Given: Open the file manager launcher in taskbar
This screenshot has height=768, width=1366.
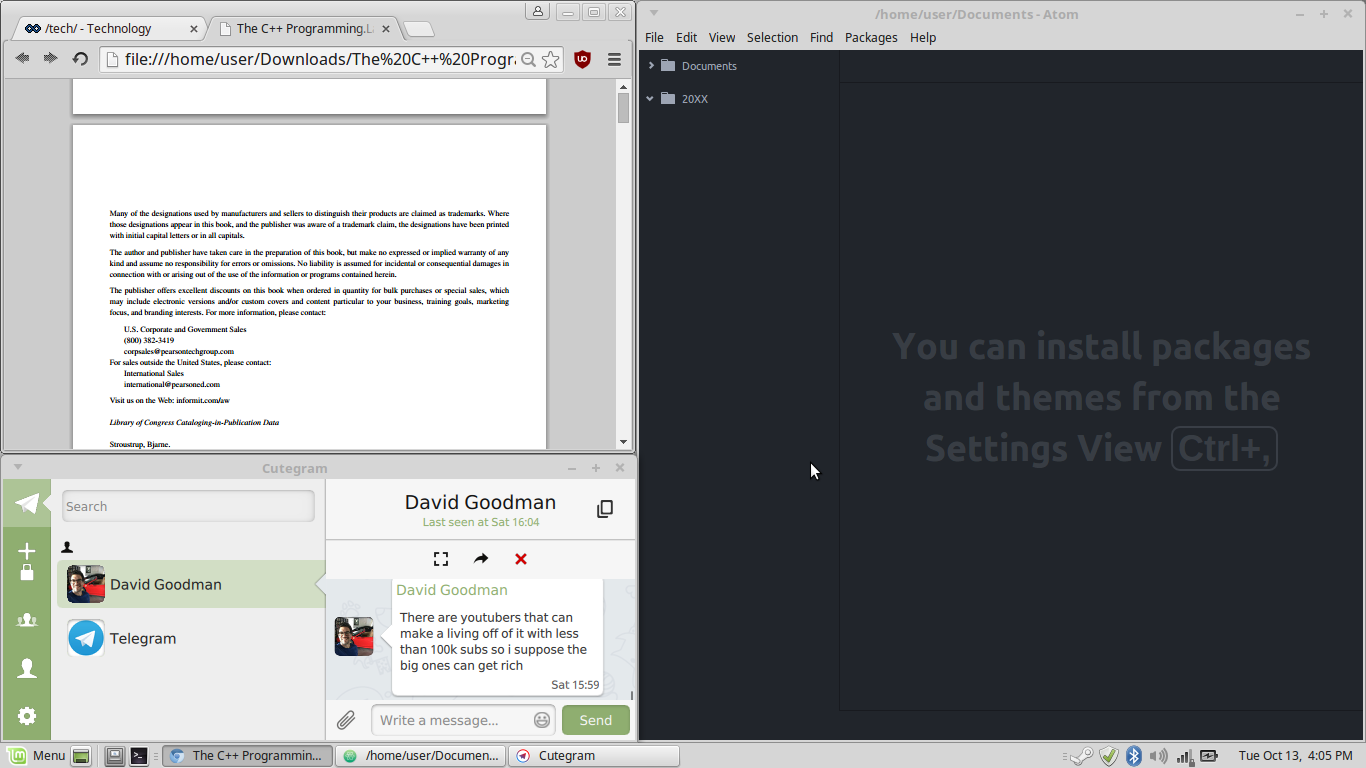Looking at the screenshot, I should tap(114, 756).
